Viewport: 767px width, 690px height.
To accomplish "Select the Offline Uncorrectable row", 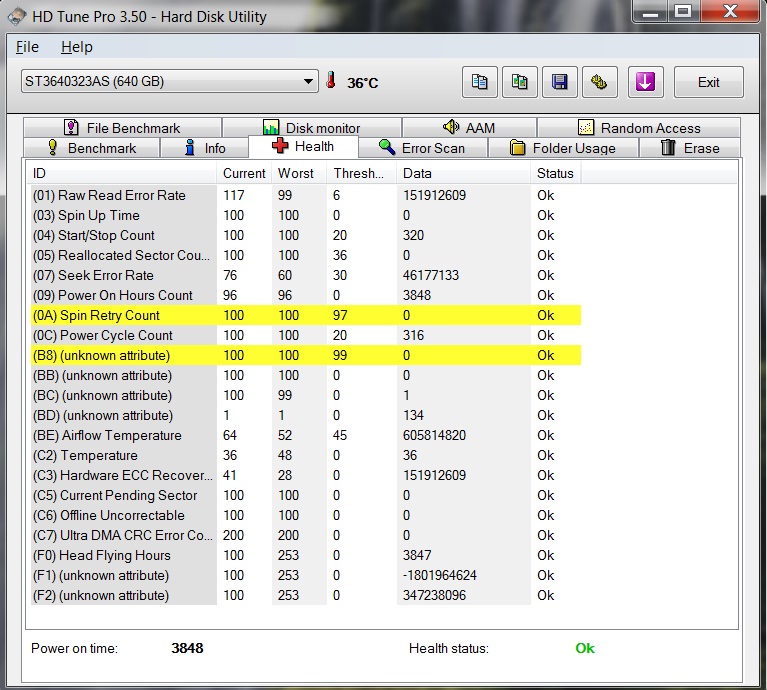I will pyautogui.click(x=306, y=515).
